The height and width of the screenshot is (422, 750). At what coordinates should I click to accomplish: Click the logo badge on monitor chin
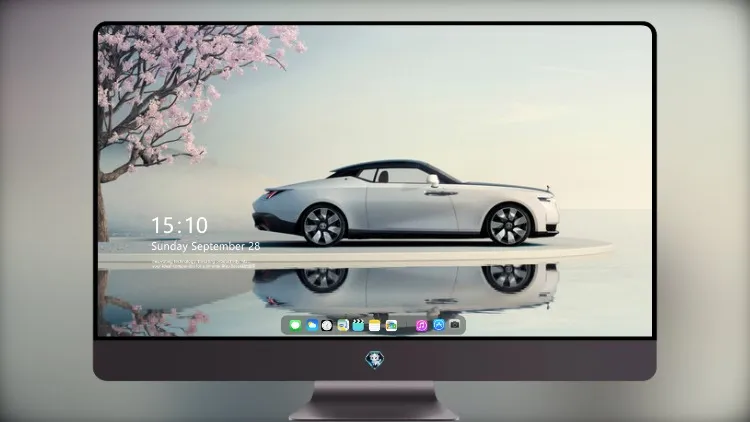375,360
